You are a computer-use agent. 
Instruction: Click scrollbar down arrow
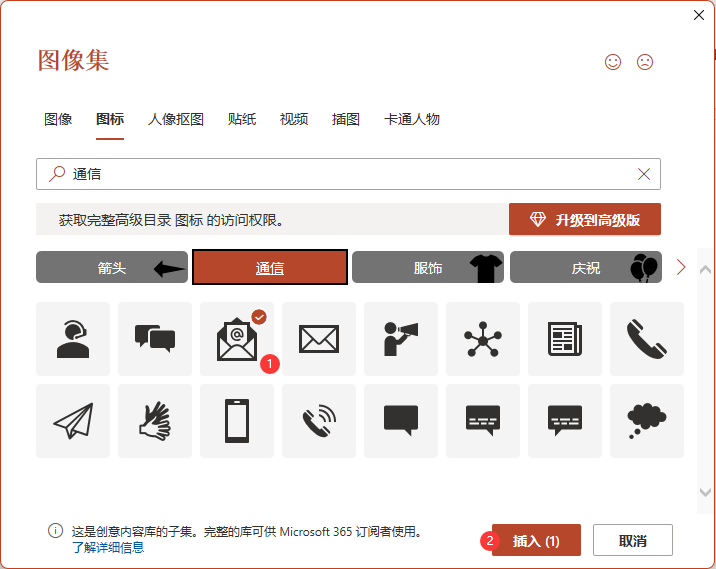pyautogui.click(x=705, y=492)
